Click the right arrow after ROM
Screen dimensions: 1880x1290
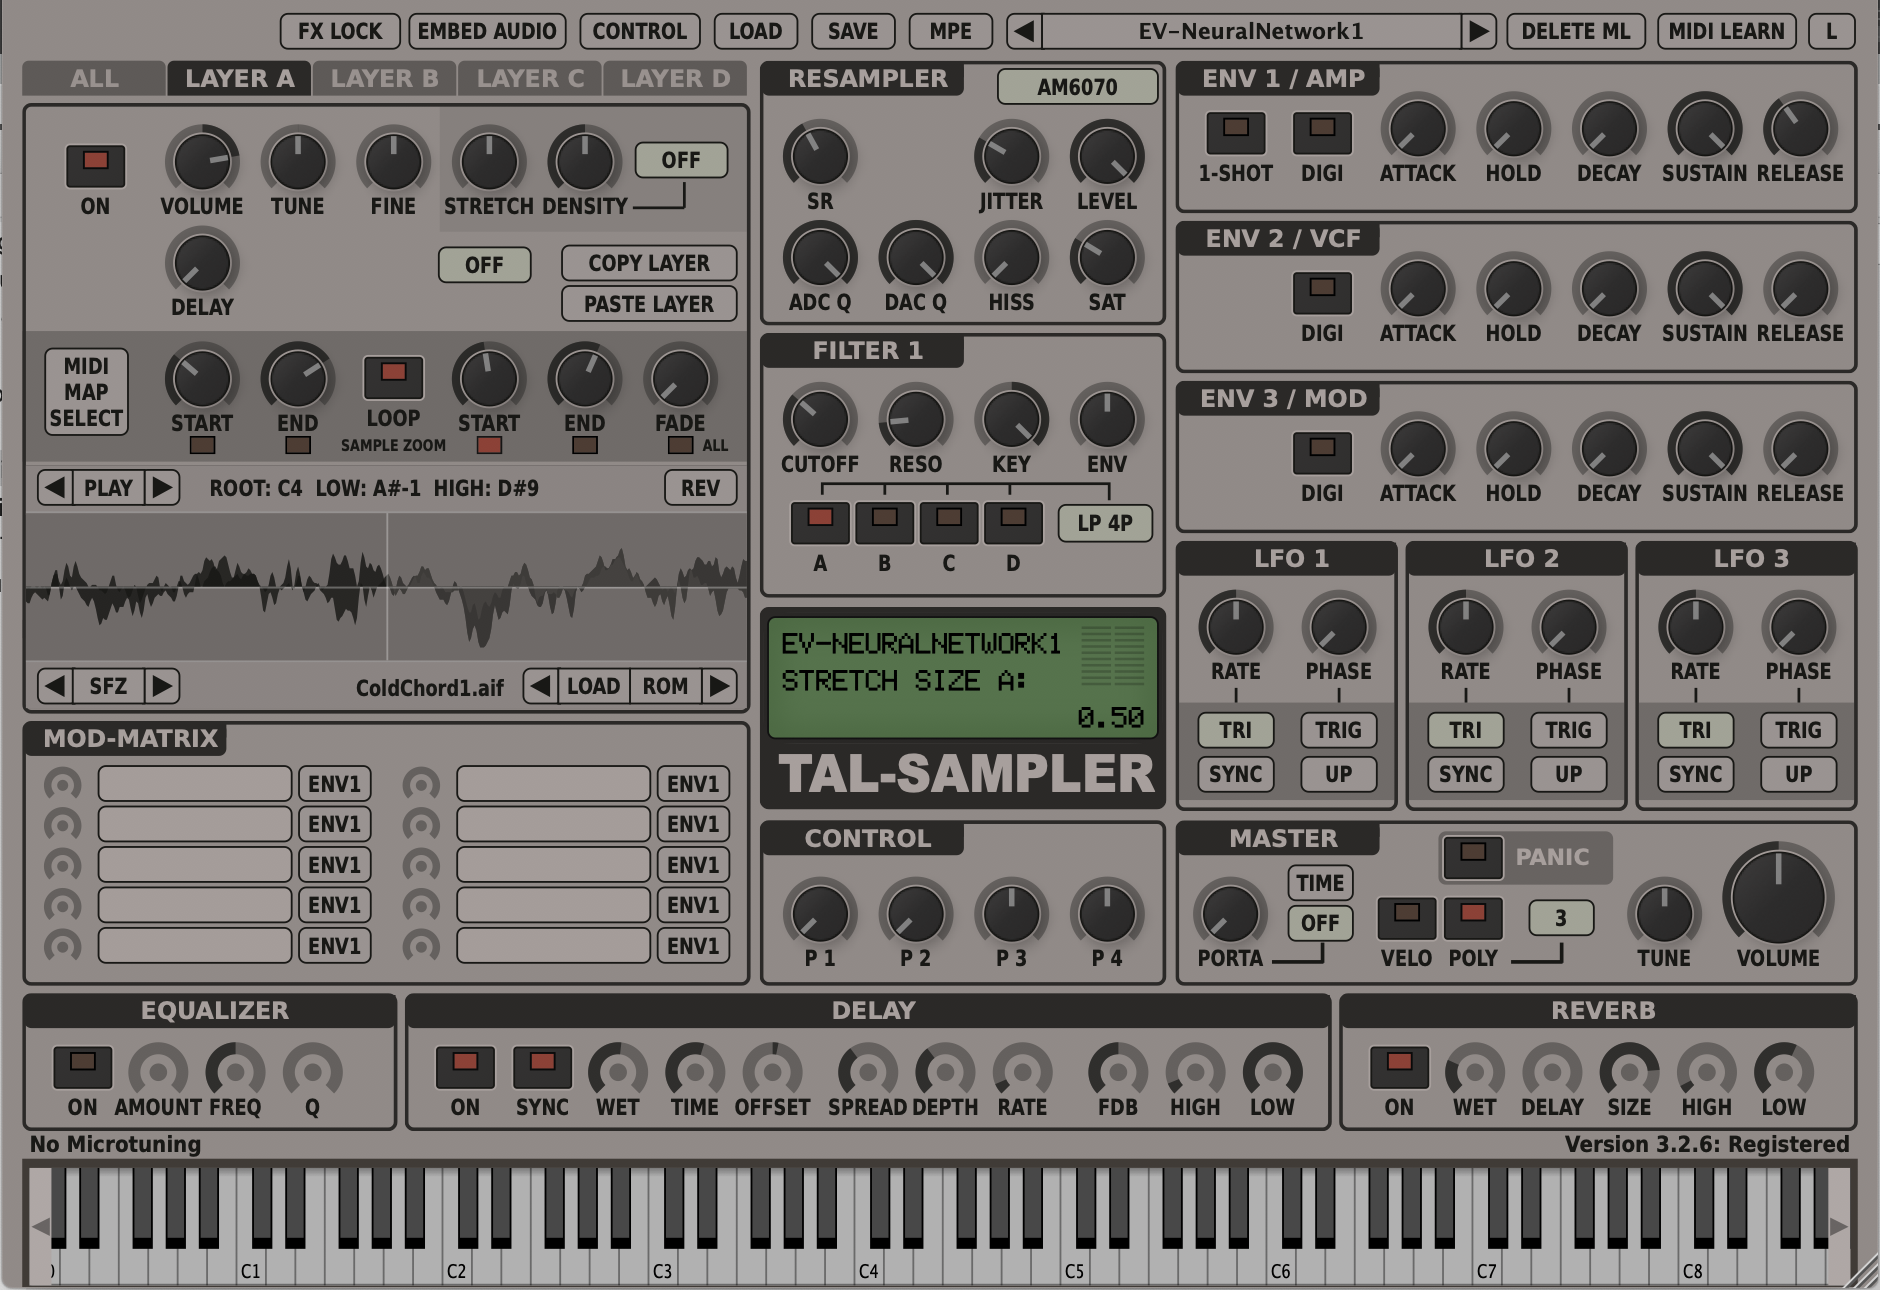[718, 686]
